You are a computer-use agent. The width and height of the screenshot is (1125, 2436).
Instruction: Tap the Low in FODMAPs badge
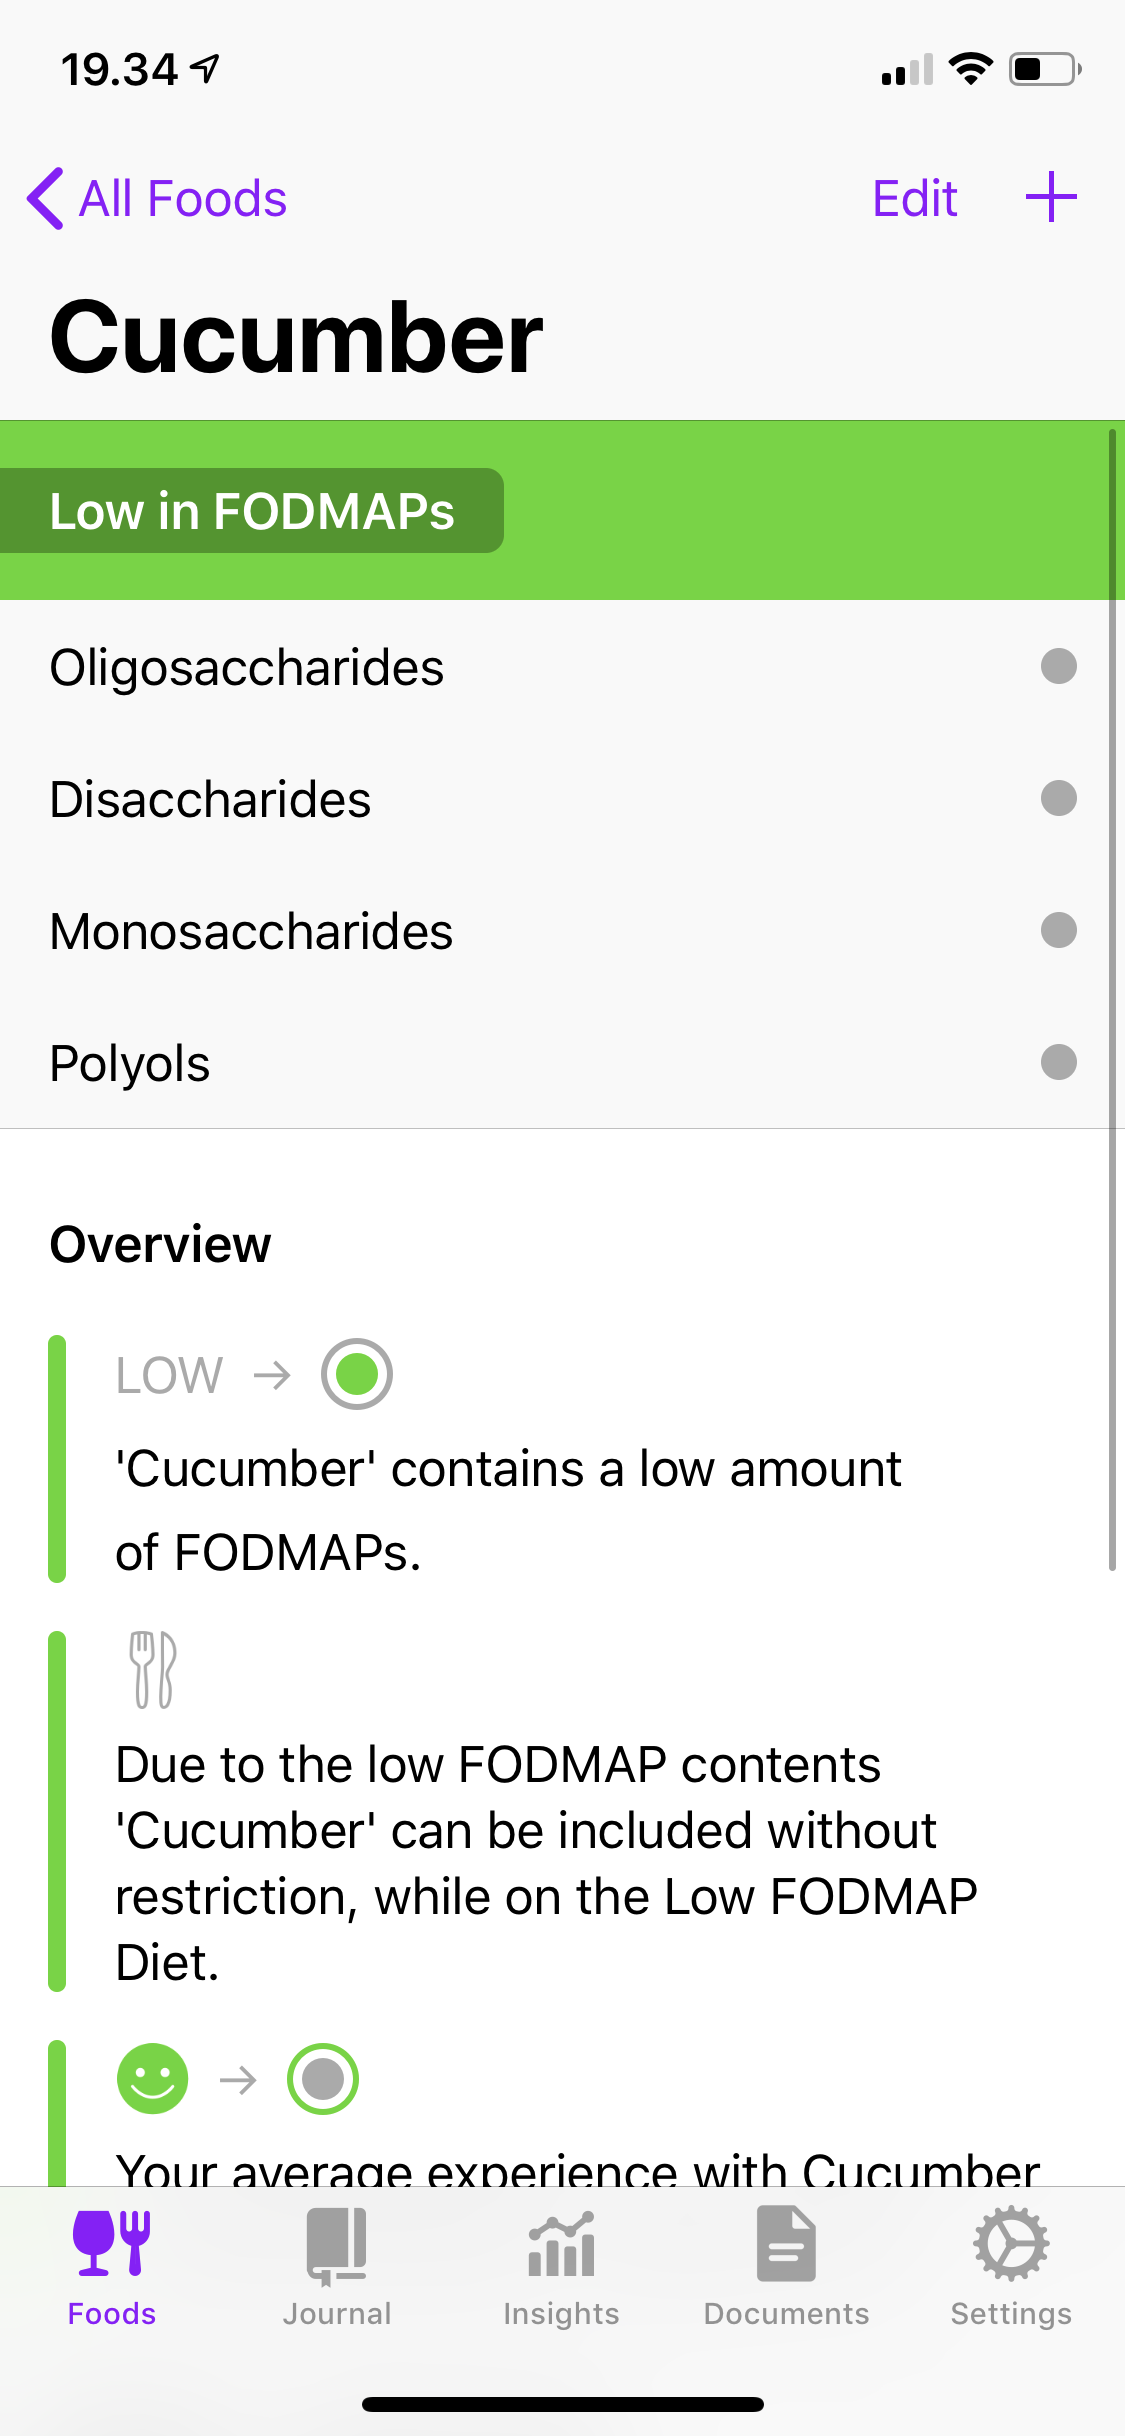coord(251,511)
